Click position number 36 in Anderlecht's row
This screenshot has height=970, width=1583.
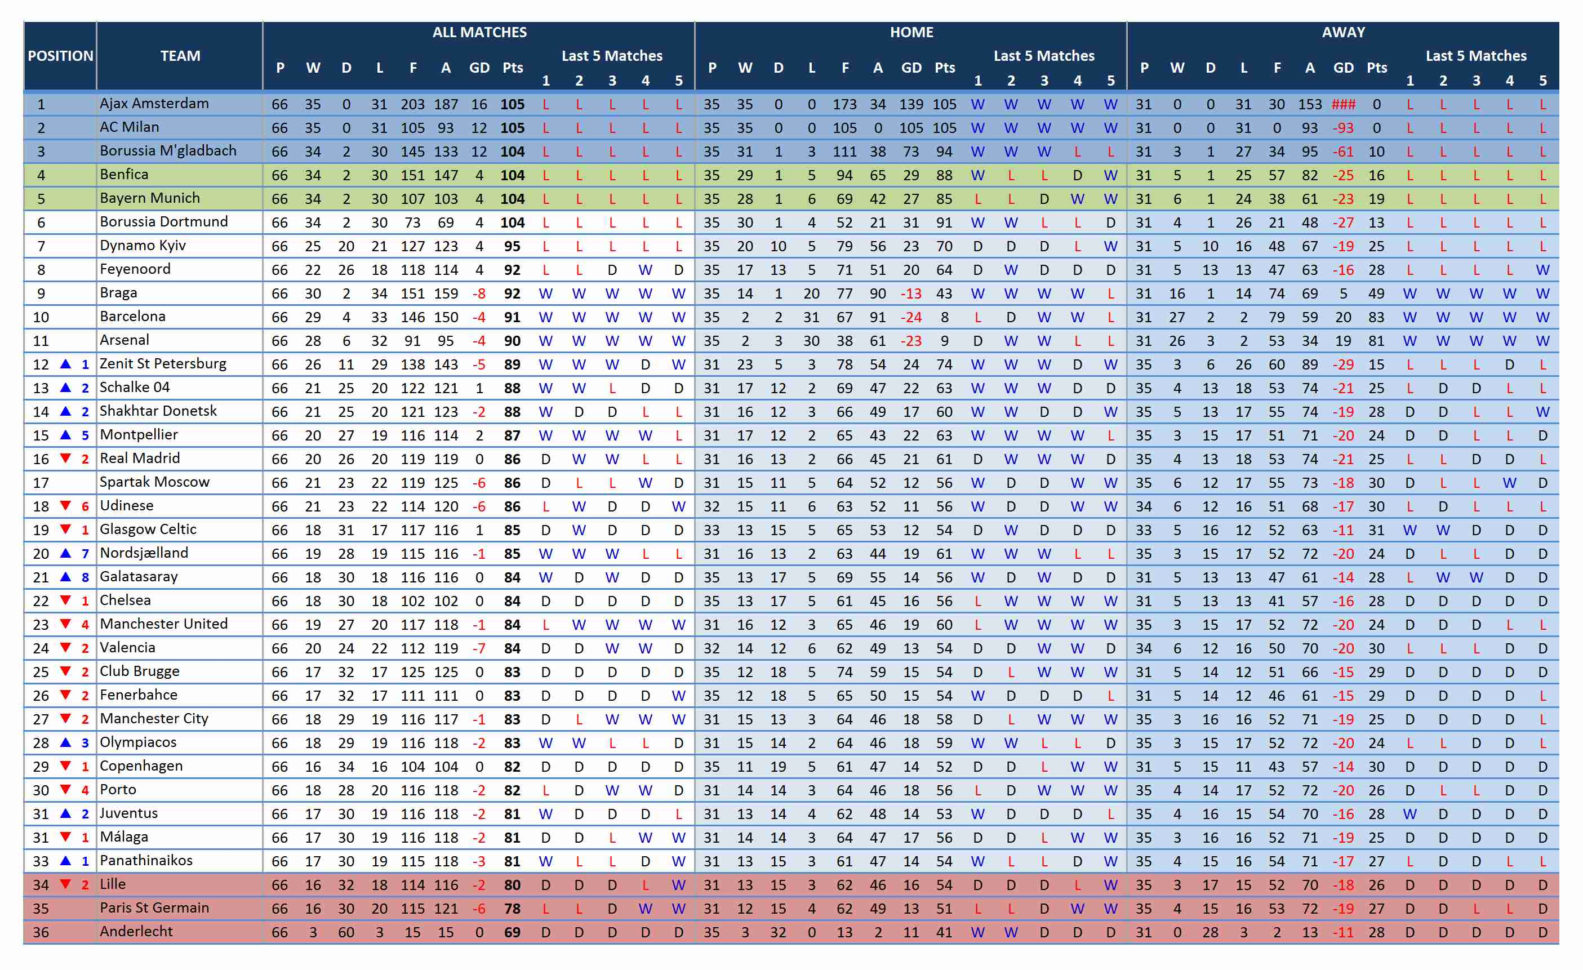41,932
